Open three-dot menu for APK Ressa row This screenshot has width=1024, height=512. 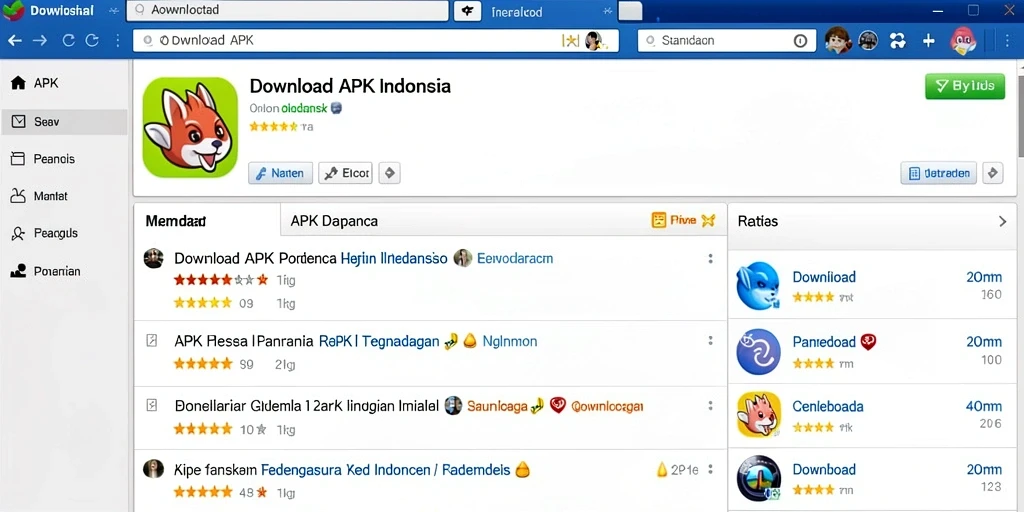point(710,341)
